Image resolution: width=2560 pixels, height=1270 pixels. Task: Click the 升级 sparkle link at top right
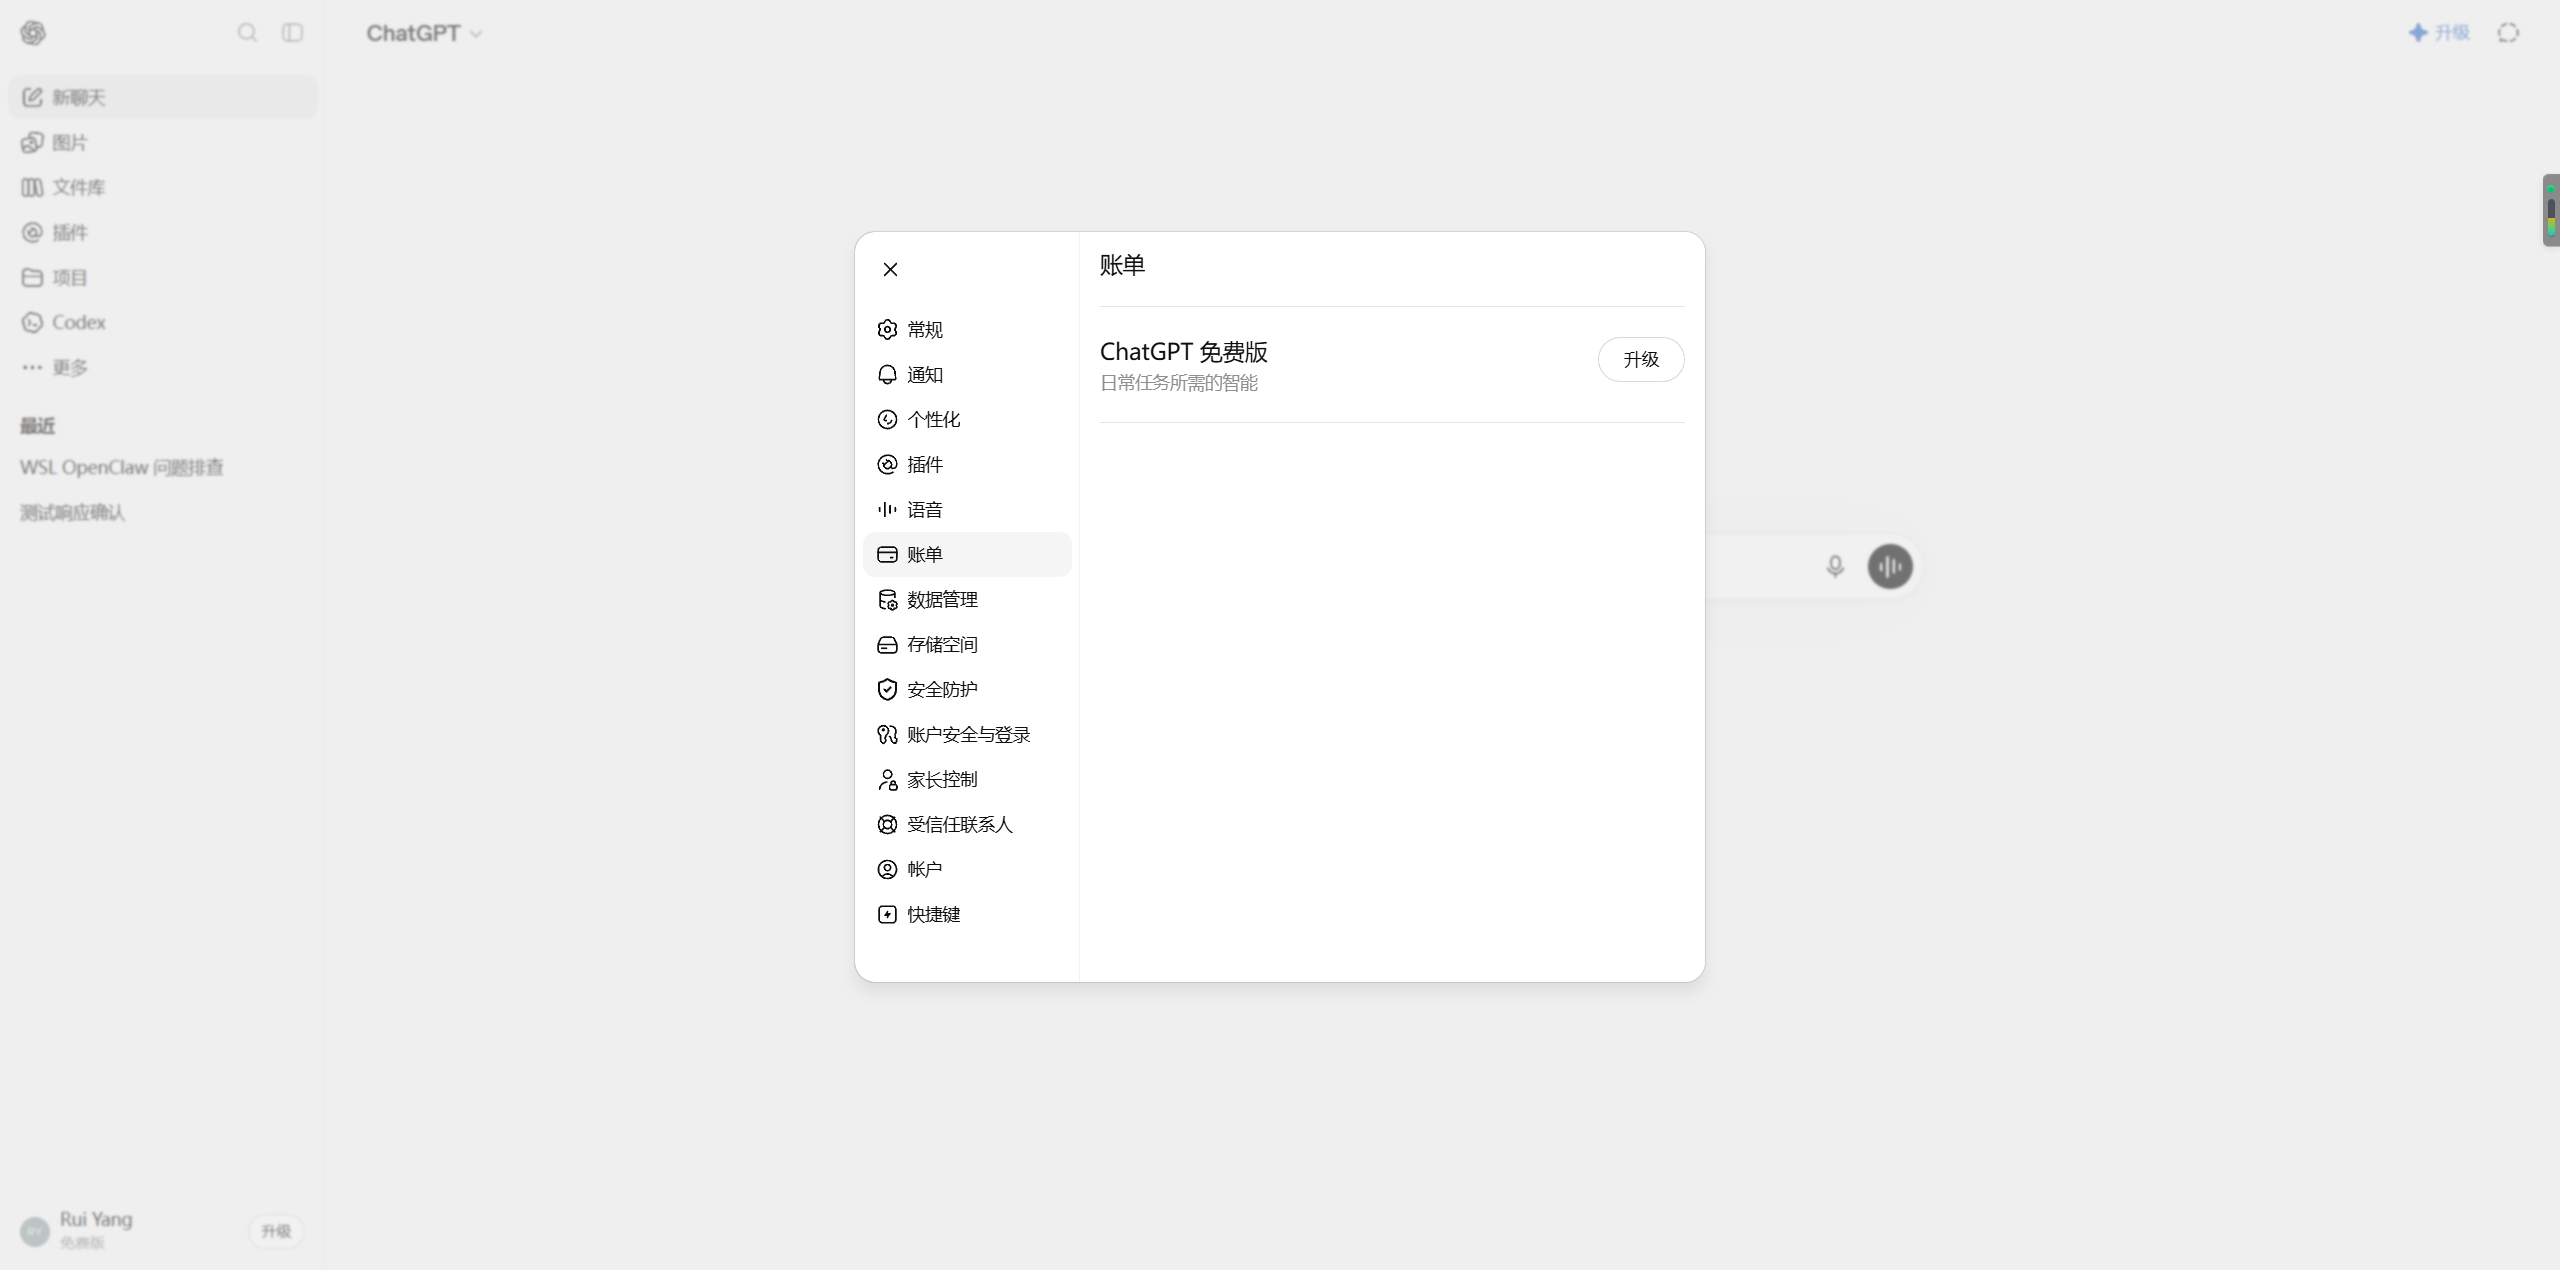[2439, 33]
